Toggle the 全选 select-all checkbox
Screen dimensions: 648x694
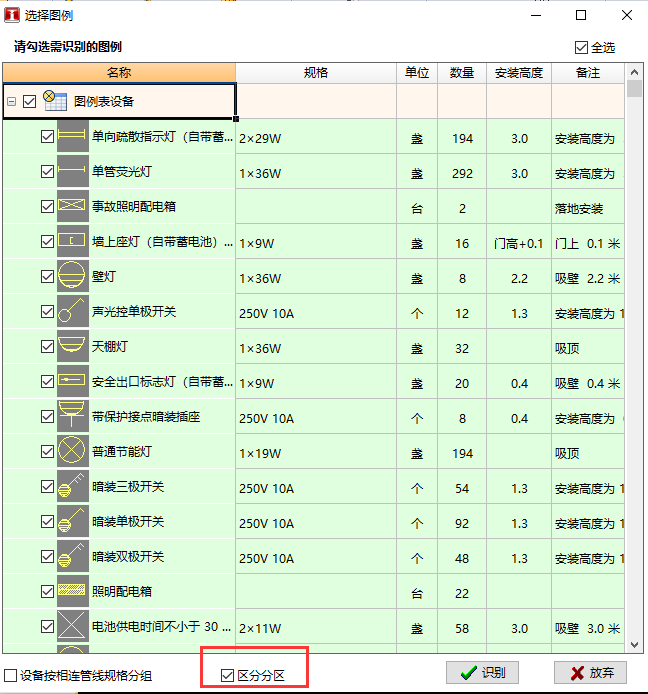[x=582, y=47]
